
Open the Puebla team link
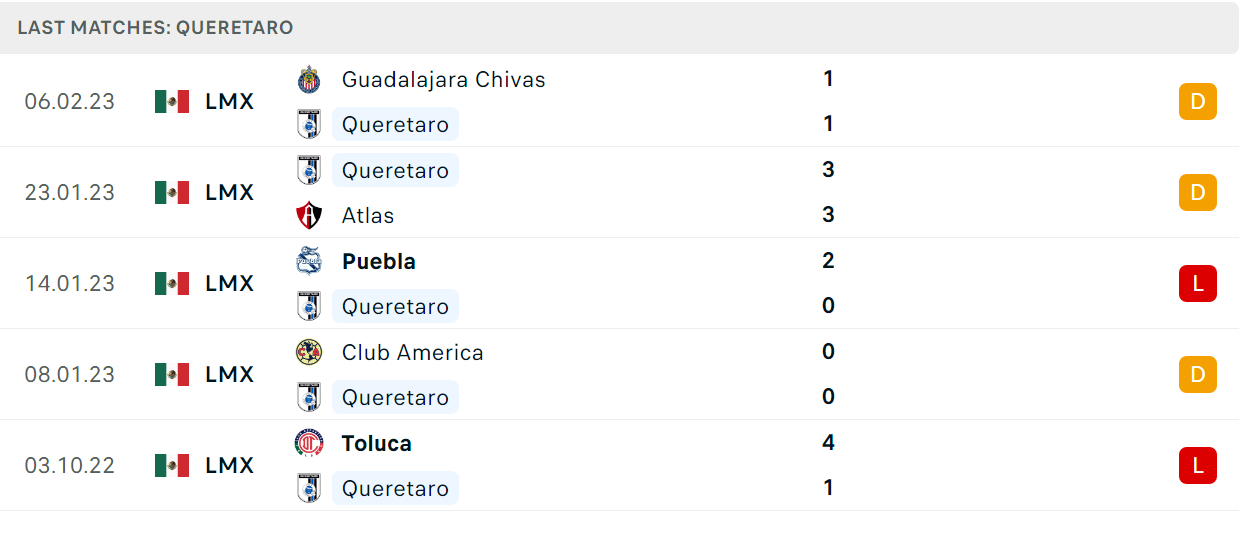pos(379,261)
